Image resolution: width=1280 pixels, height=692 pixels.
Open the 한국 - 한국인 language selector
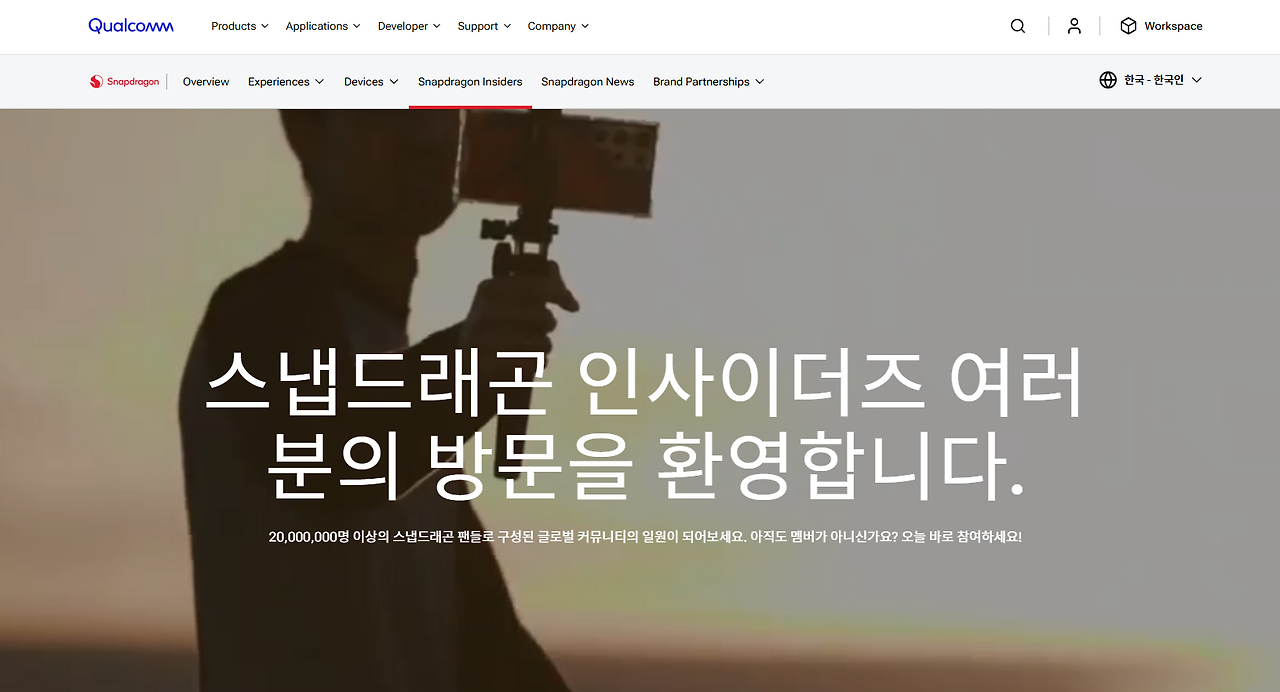[1163, 80]
